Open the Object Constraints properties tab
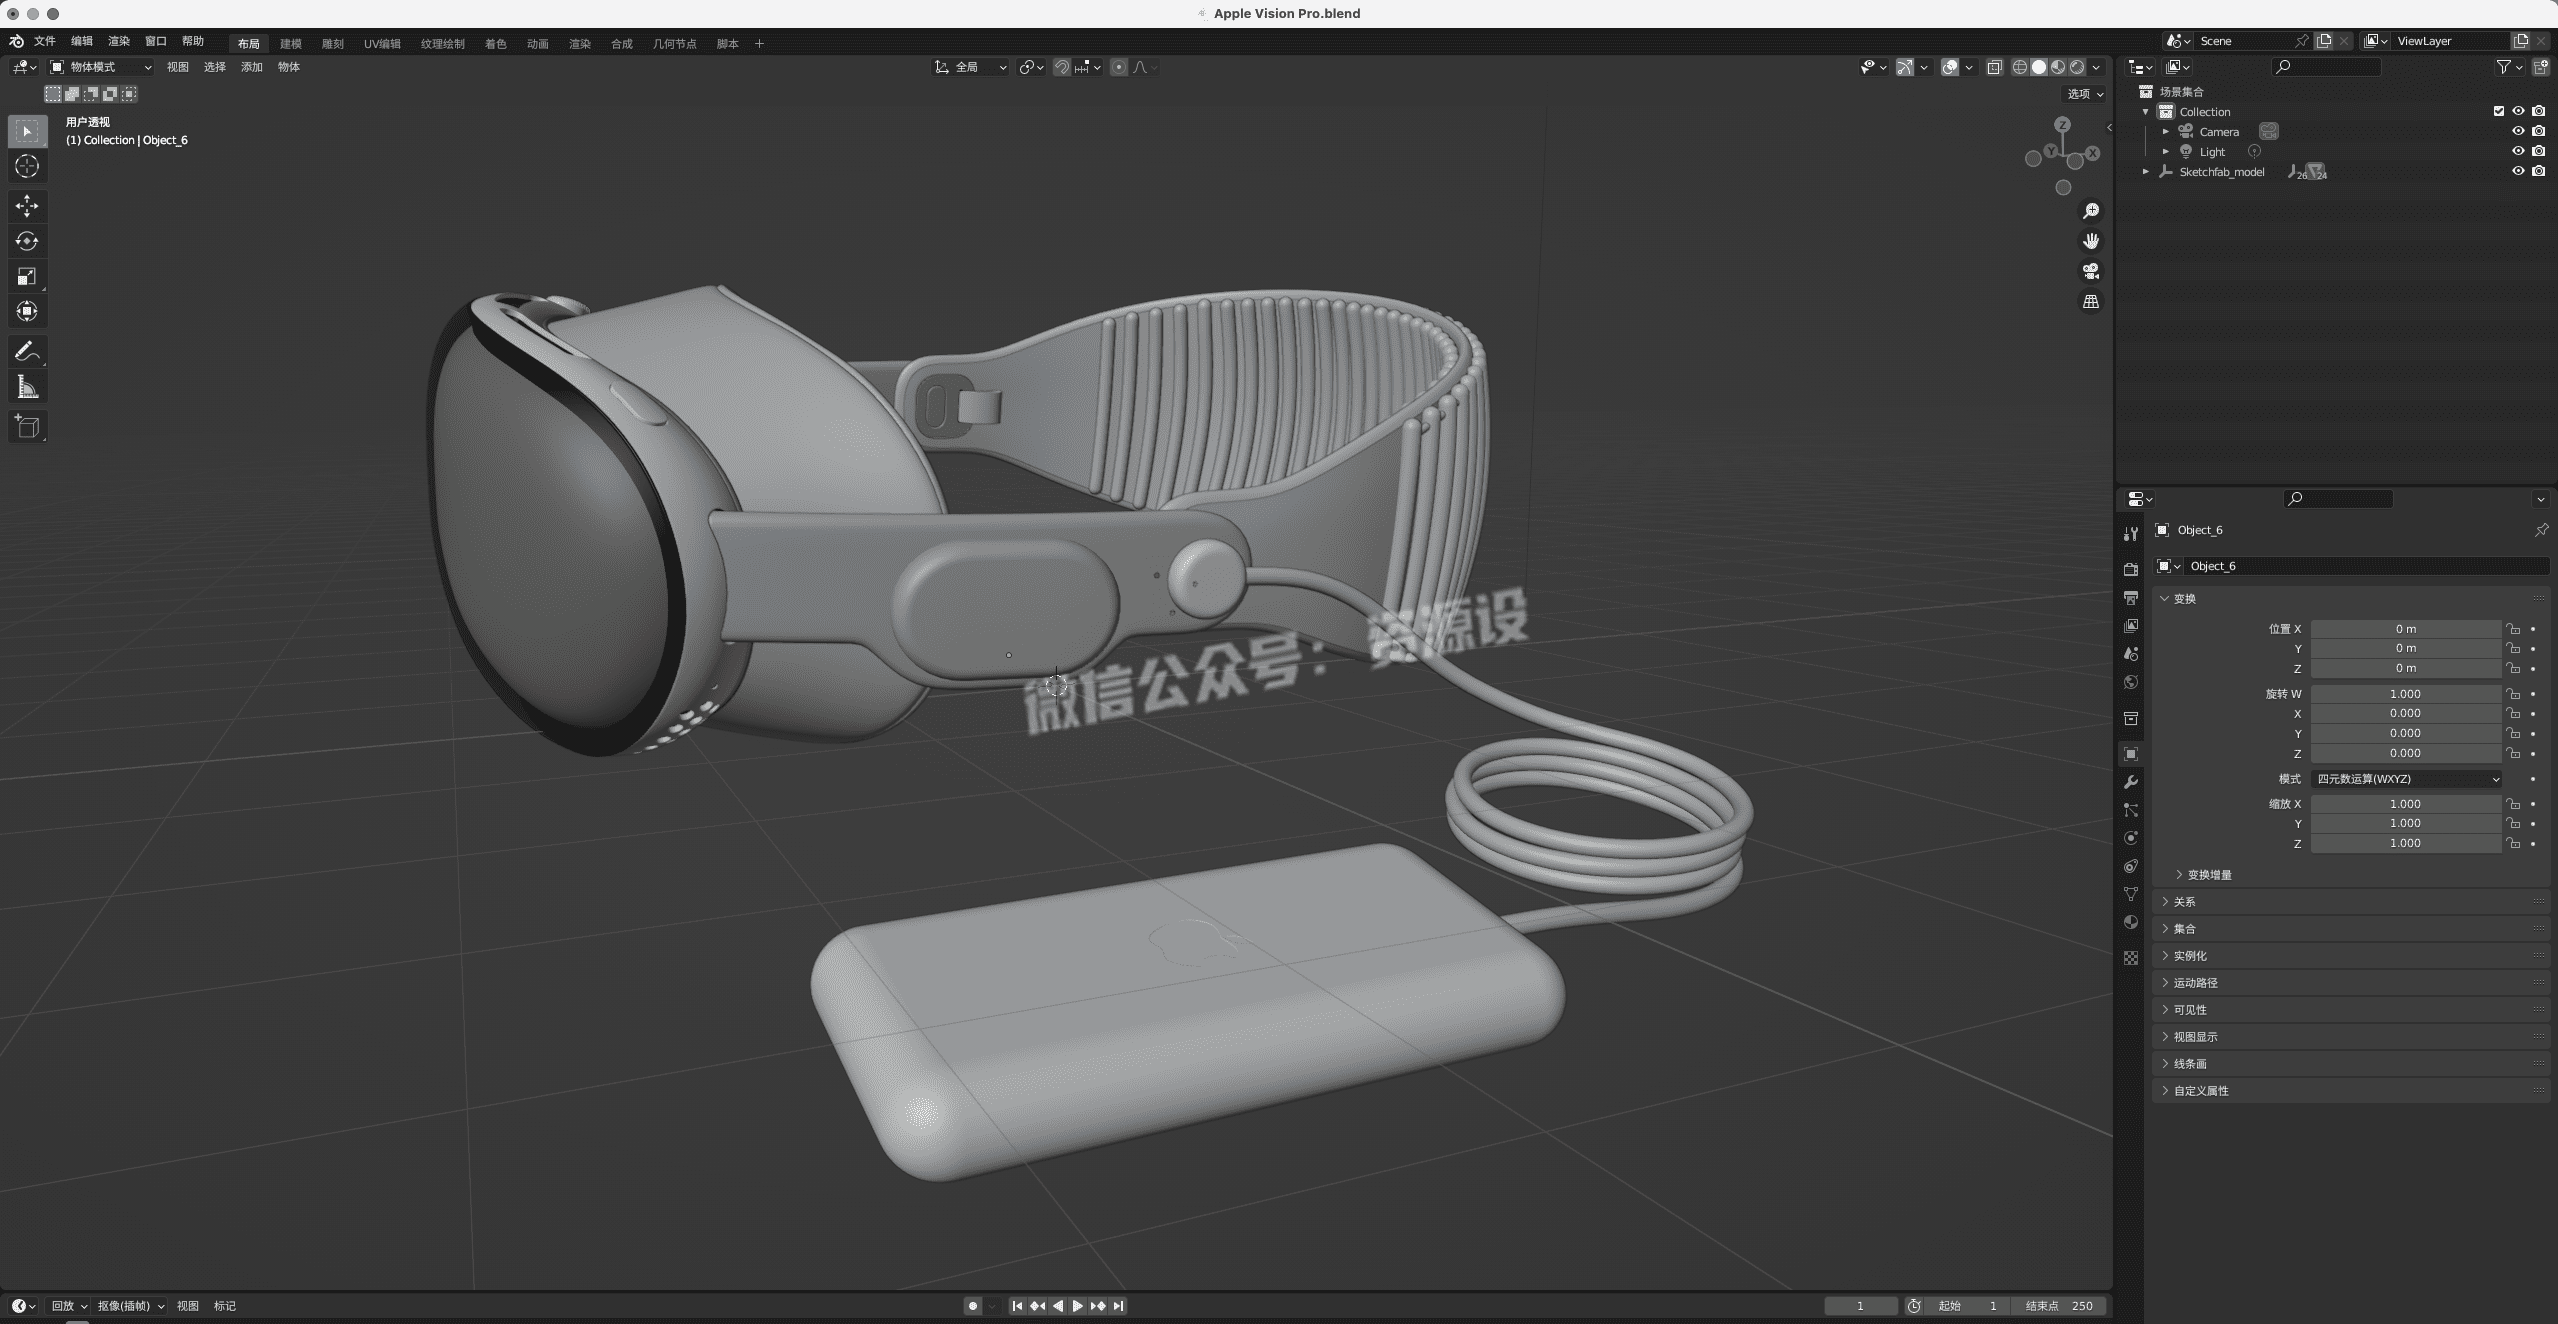 click(x=2131, y=866)
